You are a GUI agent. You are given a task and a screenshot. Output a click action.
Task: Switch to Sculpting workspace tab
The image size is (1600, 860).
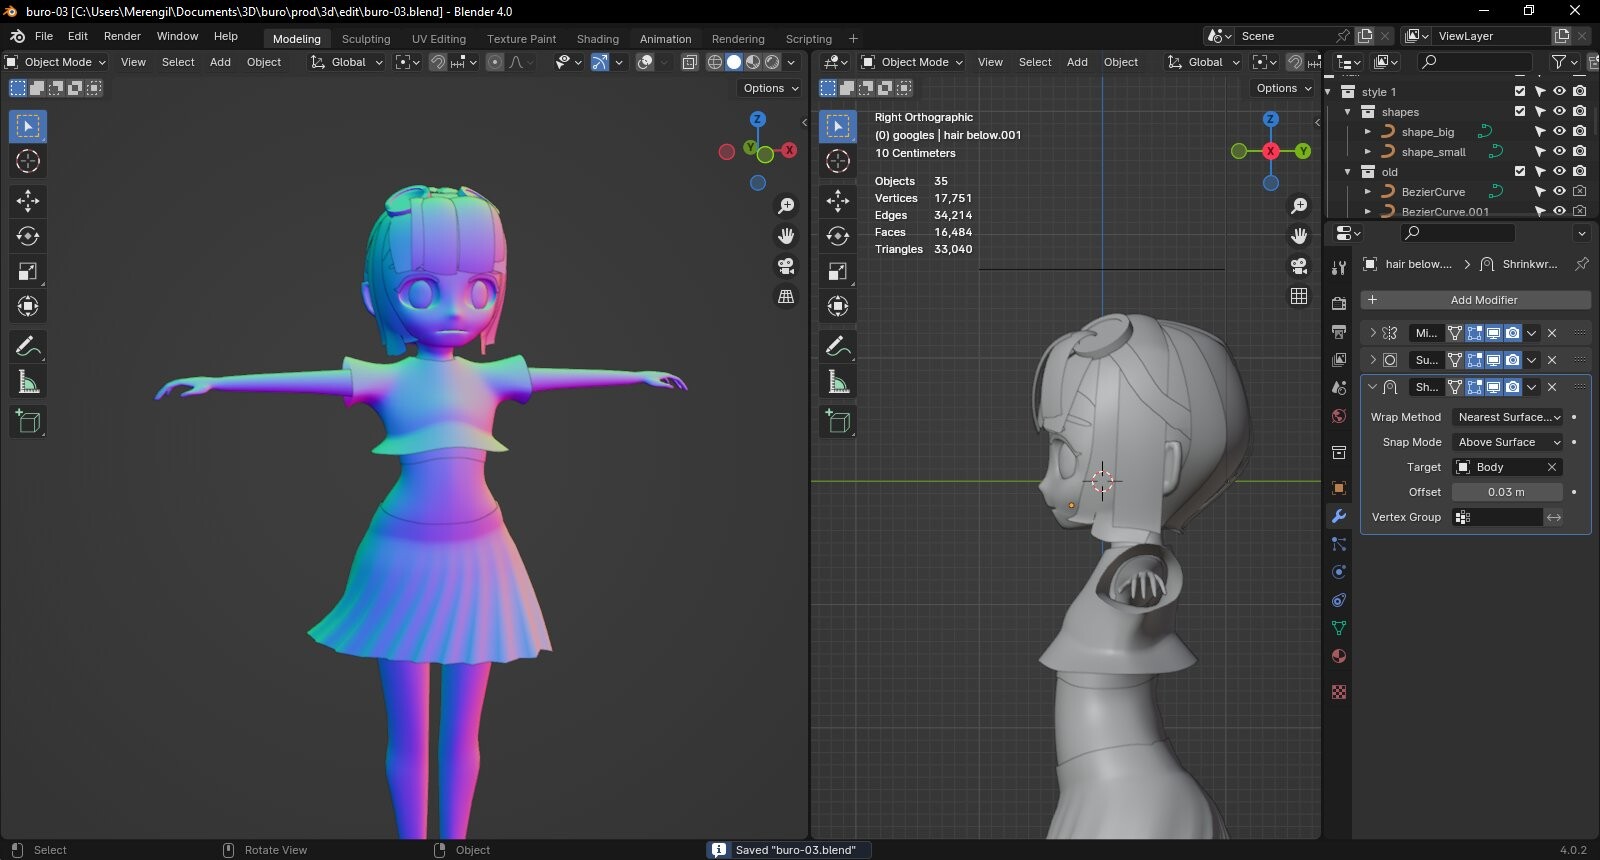[366, 39]
